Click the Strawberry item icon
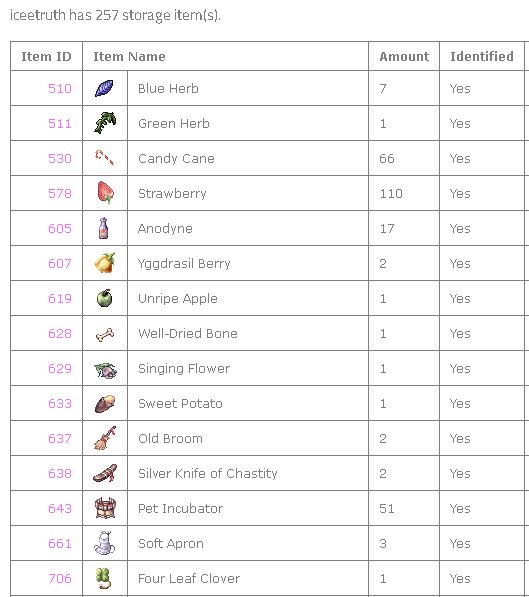 (x=105, y=193)
